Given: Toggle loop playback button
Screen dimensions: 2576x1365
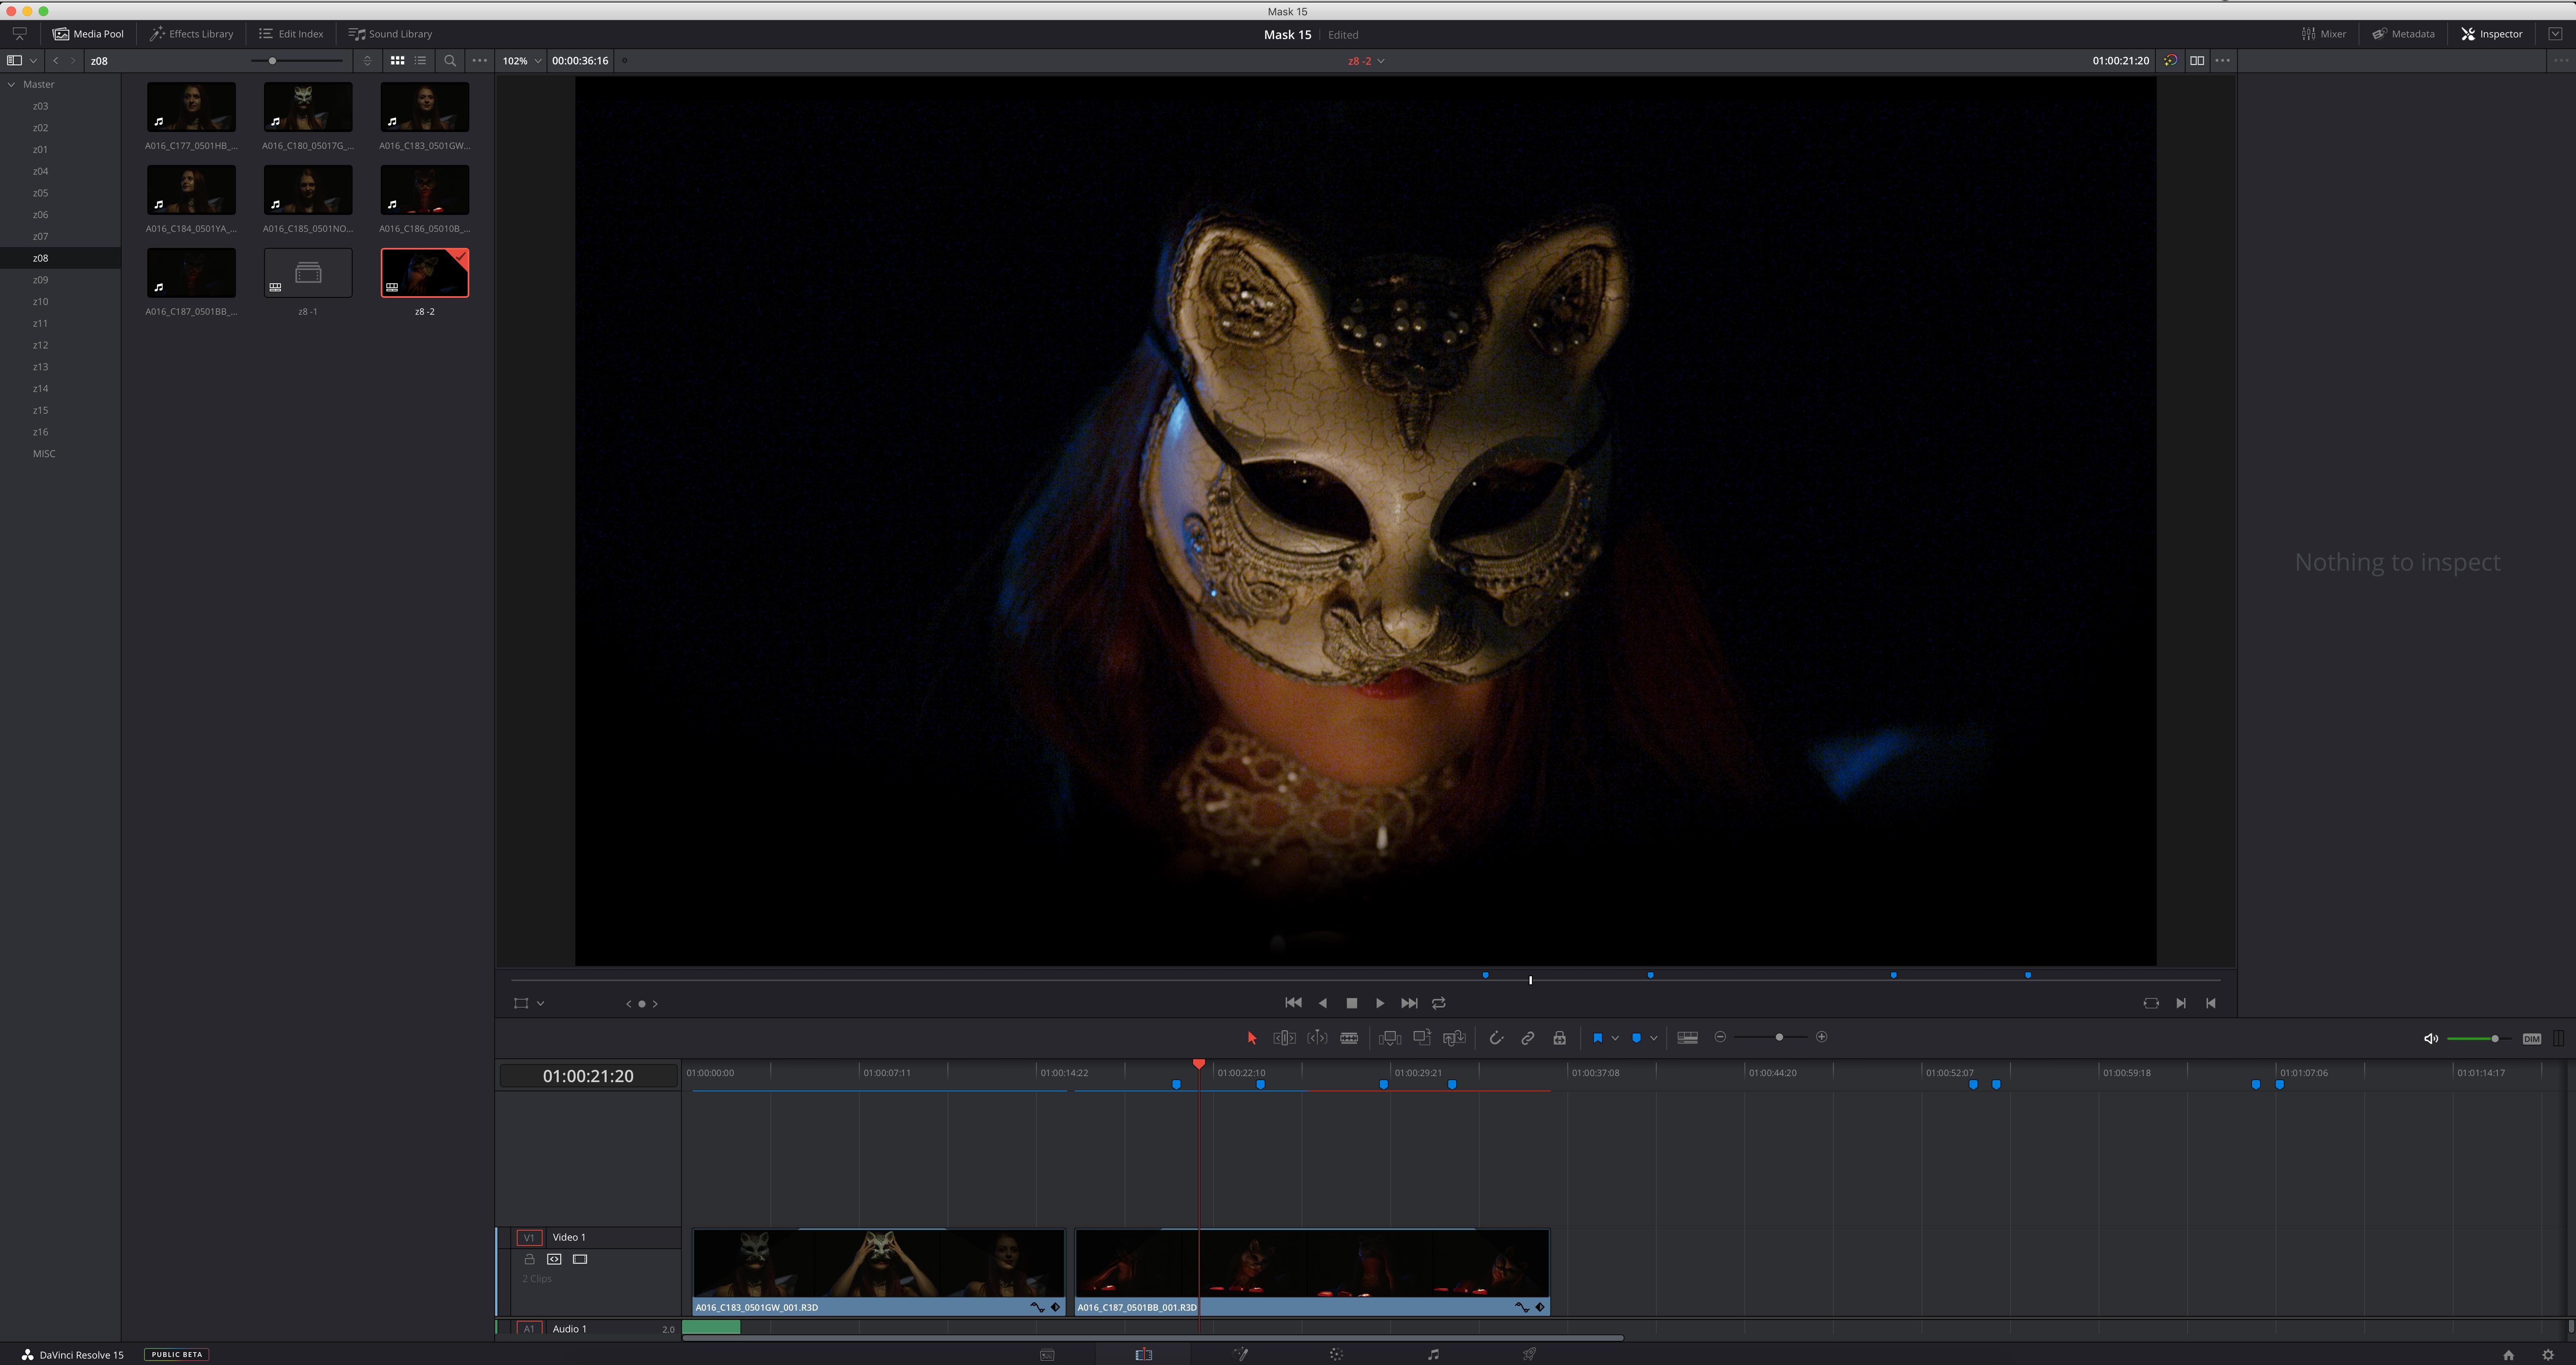Looking at the screenshot, I should click(x=1439, y=1003).
